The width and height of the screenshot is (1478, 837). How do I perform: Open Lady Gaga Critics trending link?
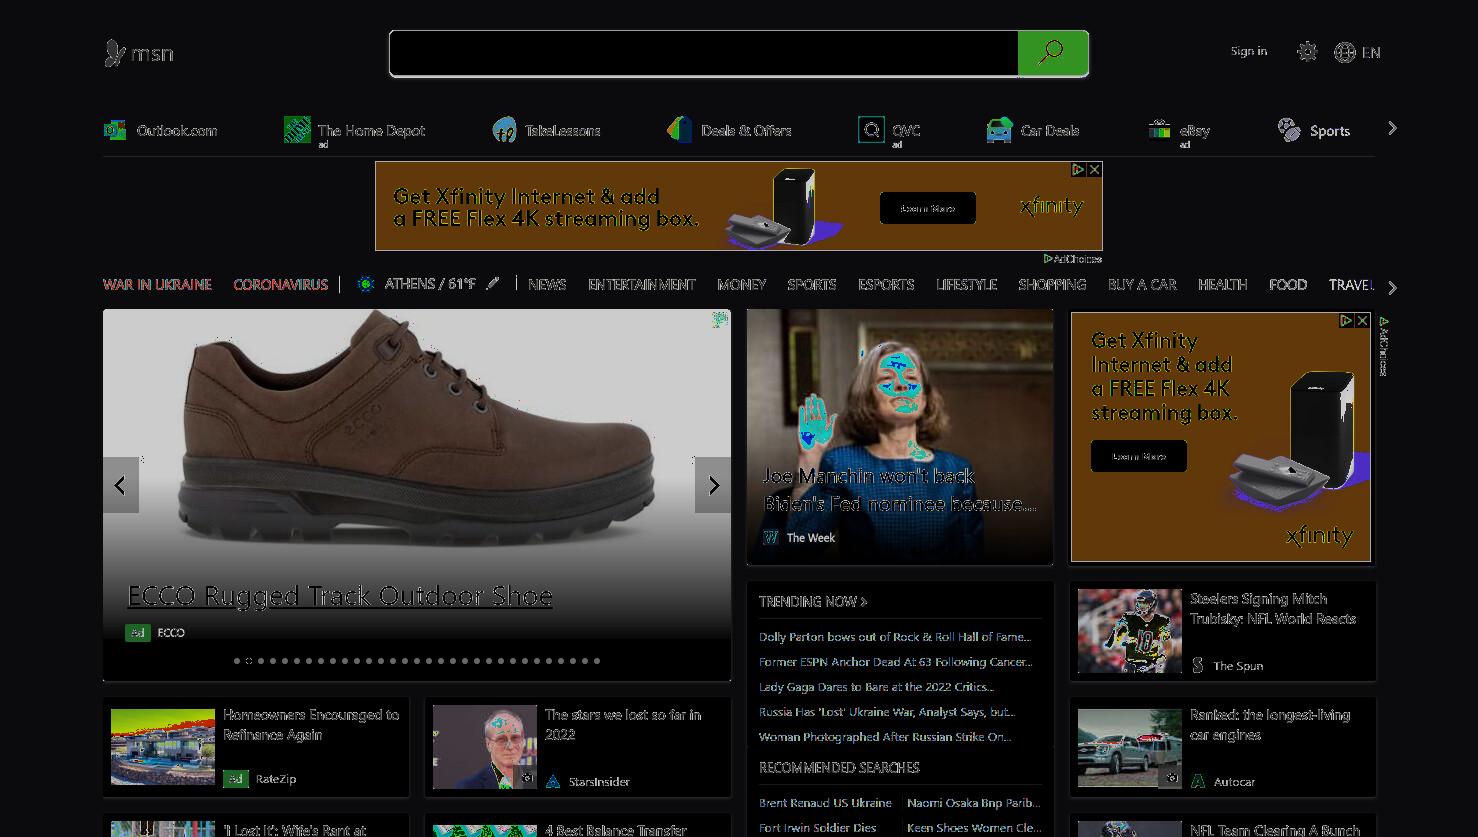[876, 687]
